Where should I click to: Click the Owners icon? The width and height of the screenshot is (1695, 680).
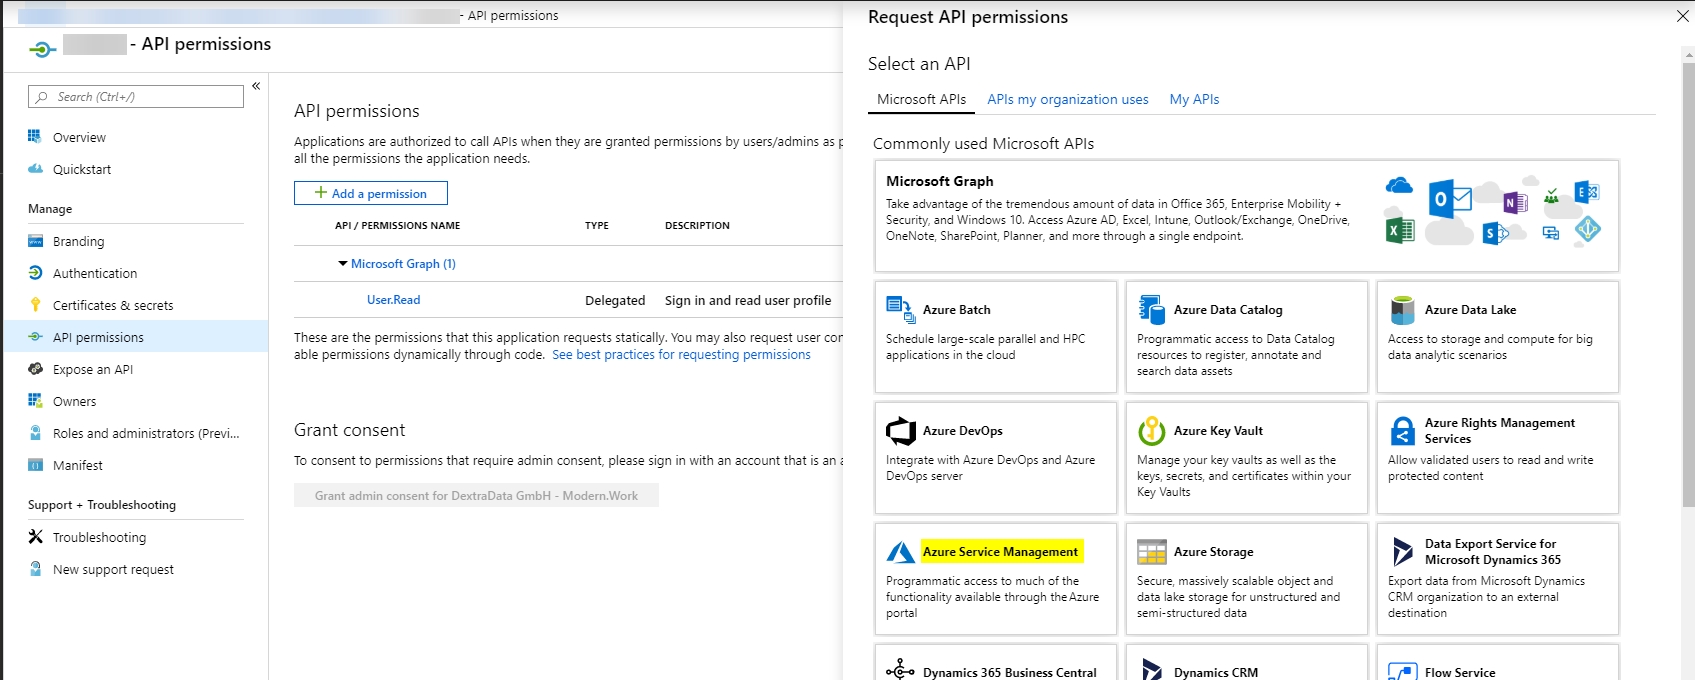[35, 401]
